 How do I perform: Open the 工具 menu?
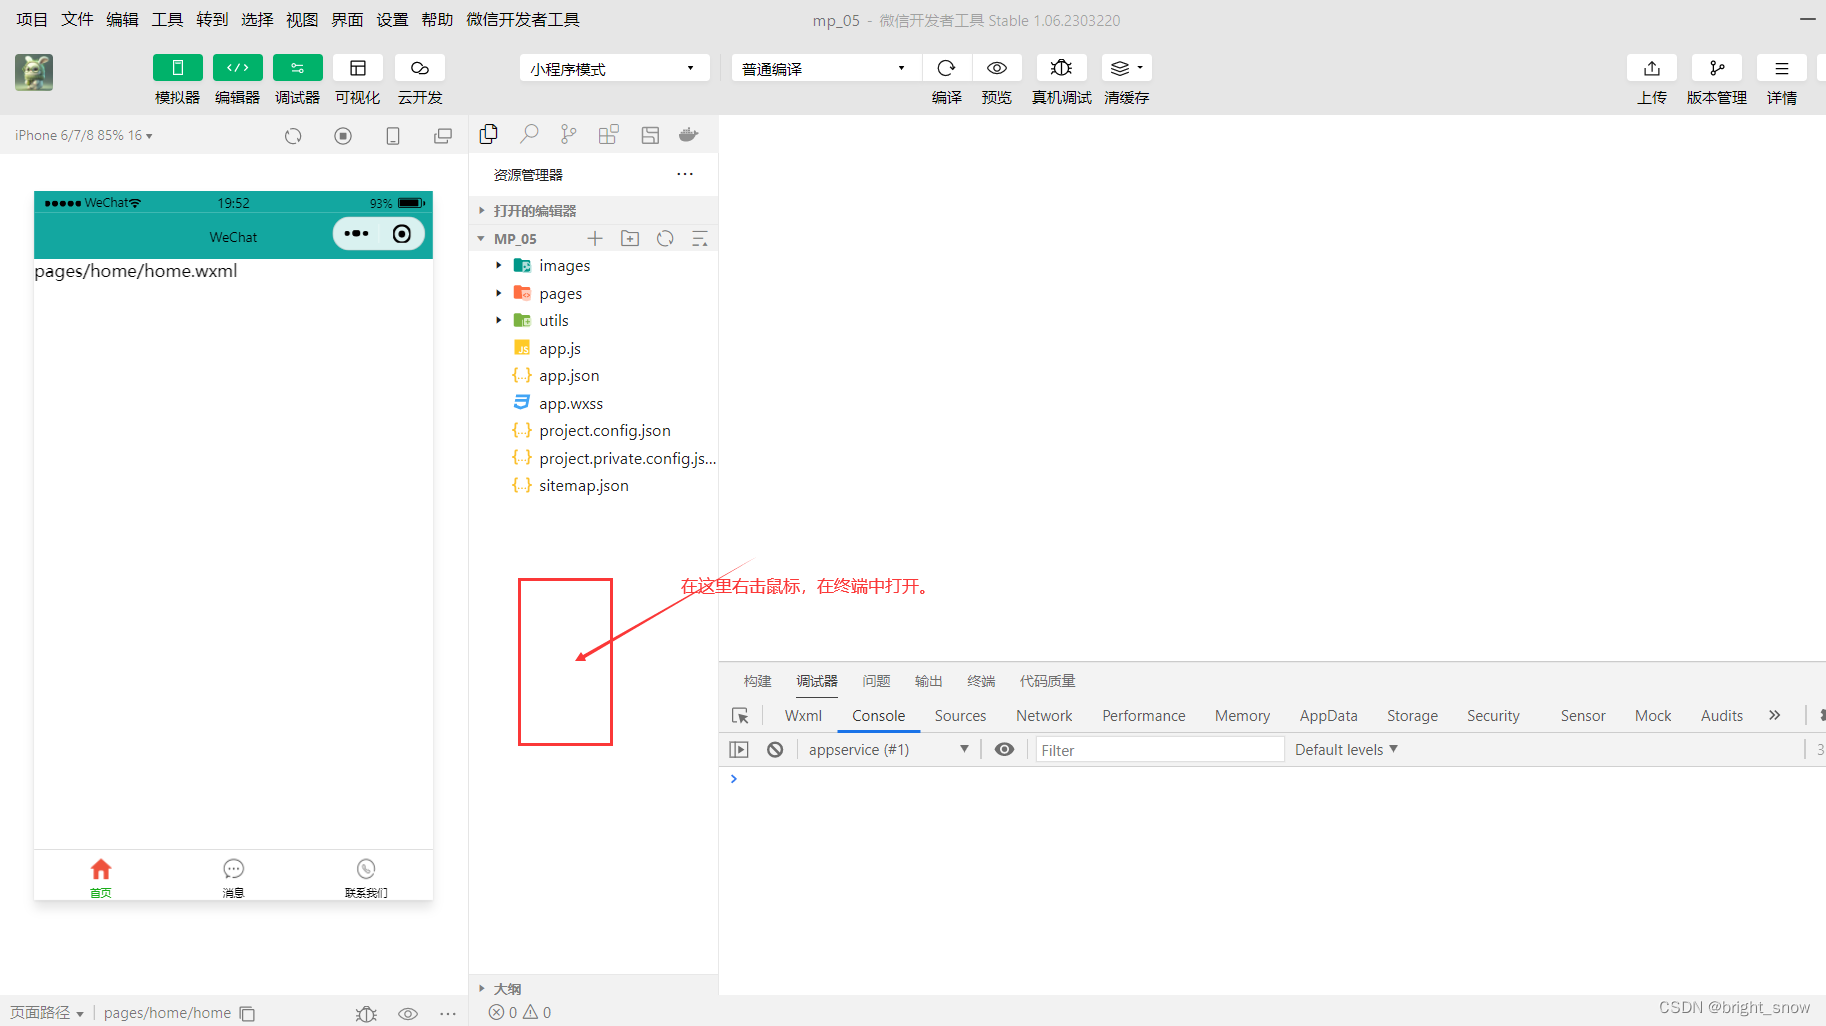pos(167,19)
